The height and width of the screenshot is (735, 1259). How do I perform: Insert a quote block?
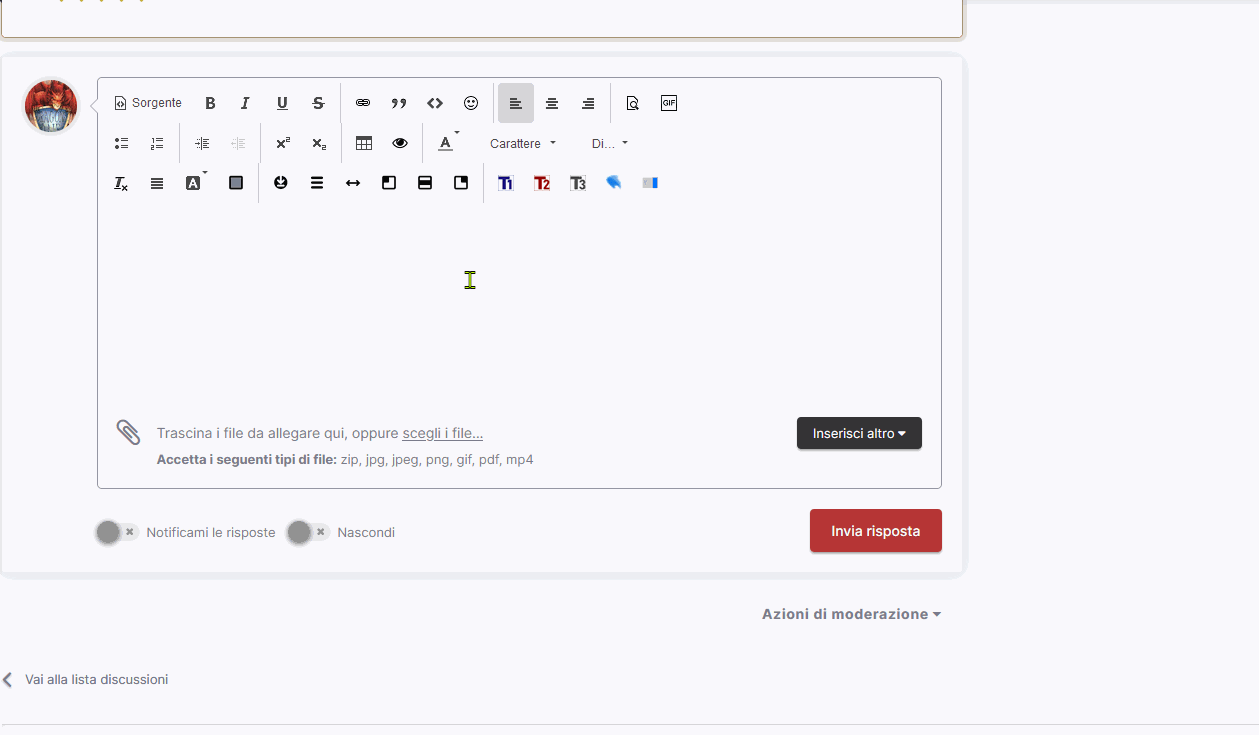point(399,103)
